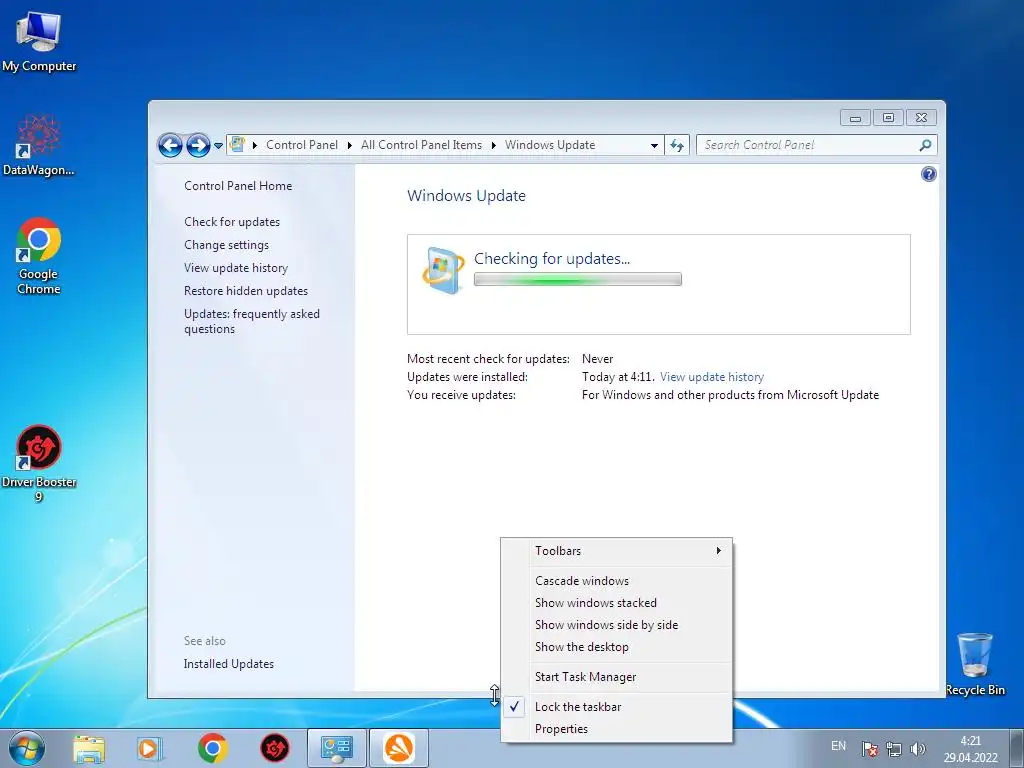The height and width of the screenshot is (768, 1024).
Task: Choose Show windows side by side
Action: click(616, 625)
